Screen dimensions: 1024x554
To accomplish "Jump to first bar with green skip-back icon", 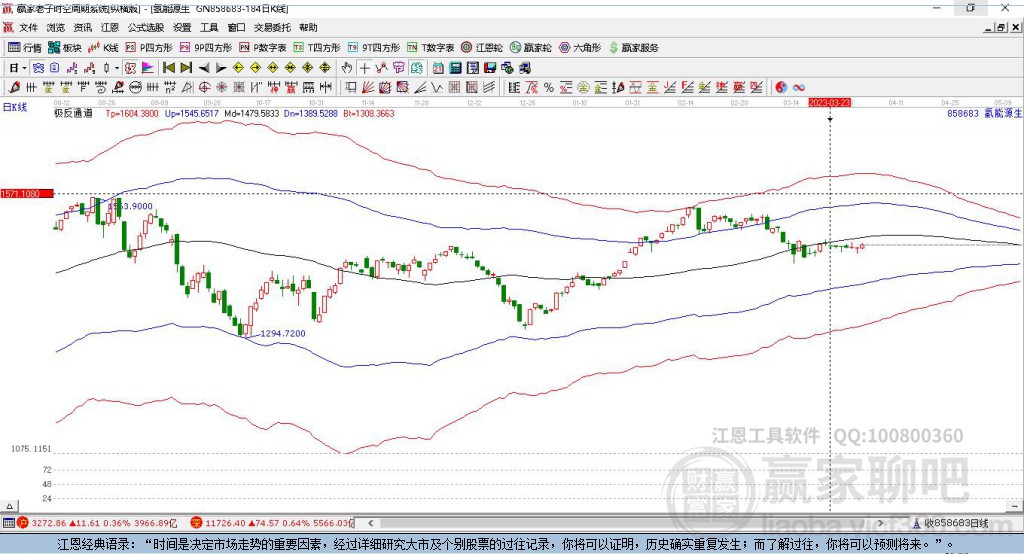I will [x=168, y=68].
